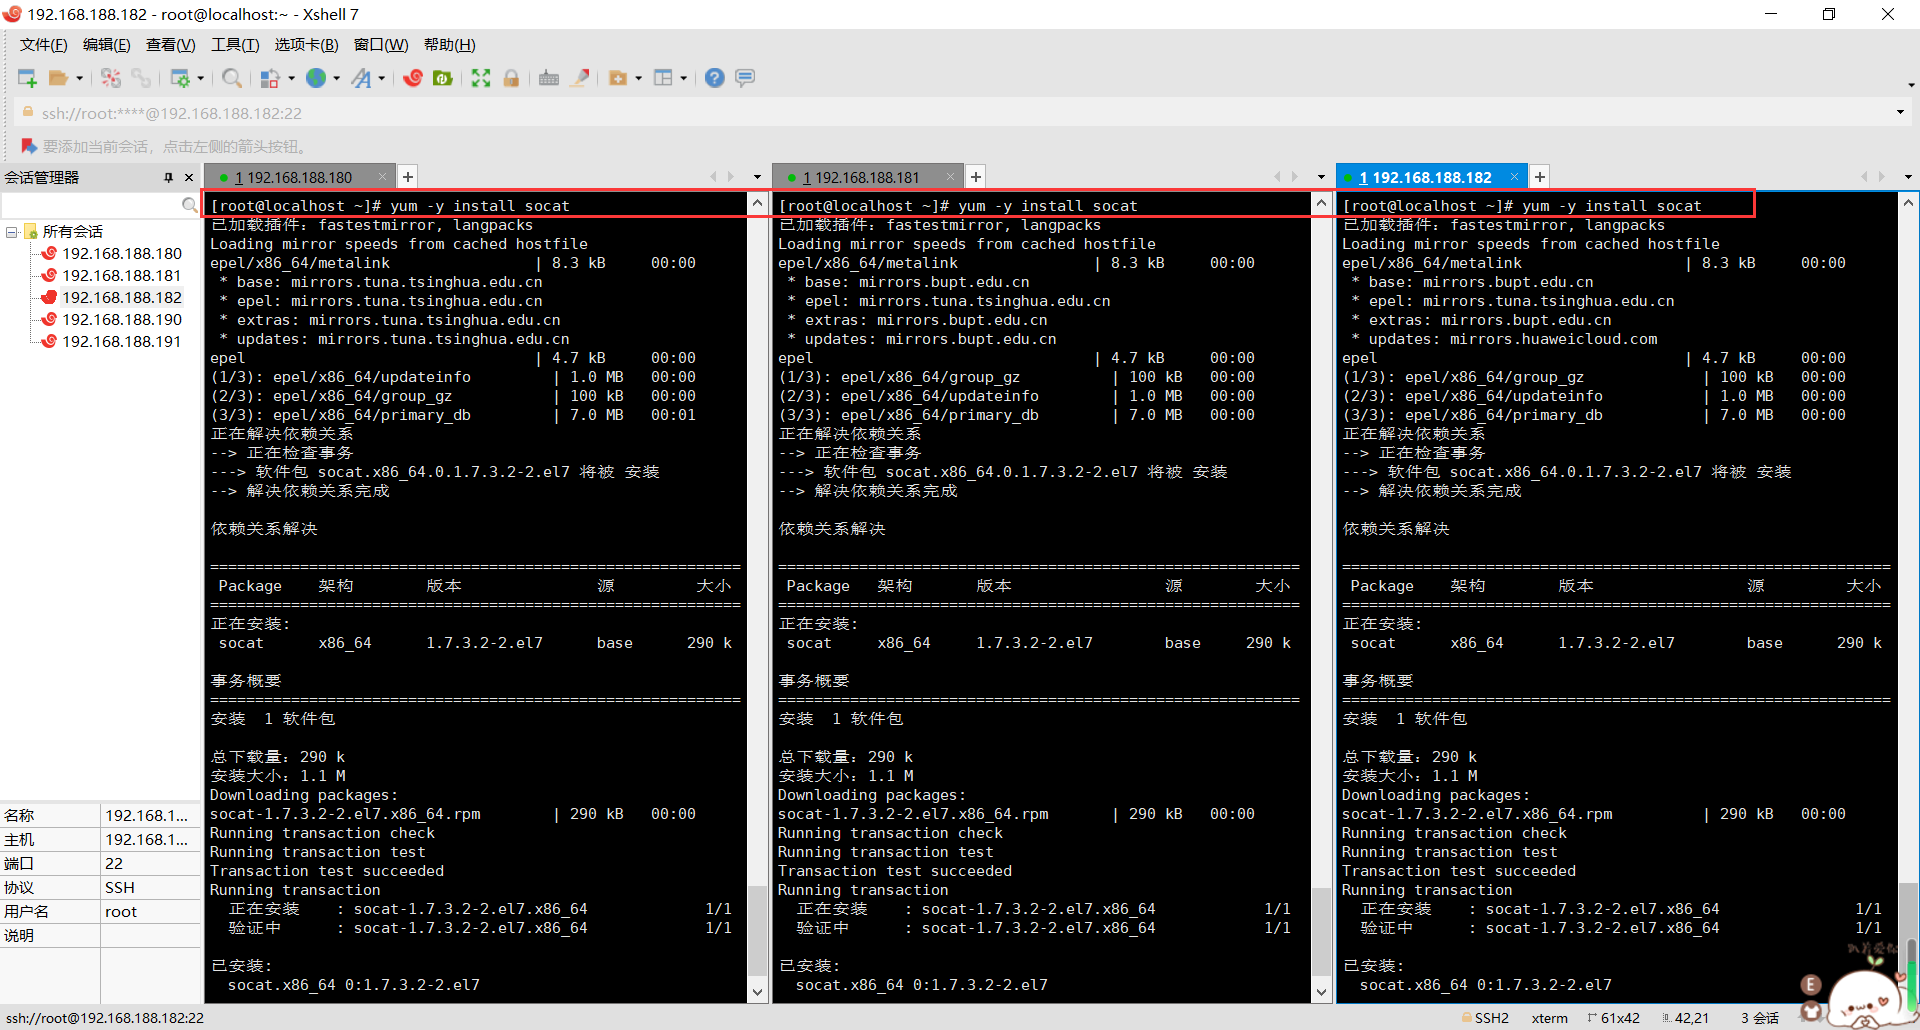Select session 192.168.188.181 in tree

click(122, 276)
